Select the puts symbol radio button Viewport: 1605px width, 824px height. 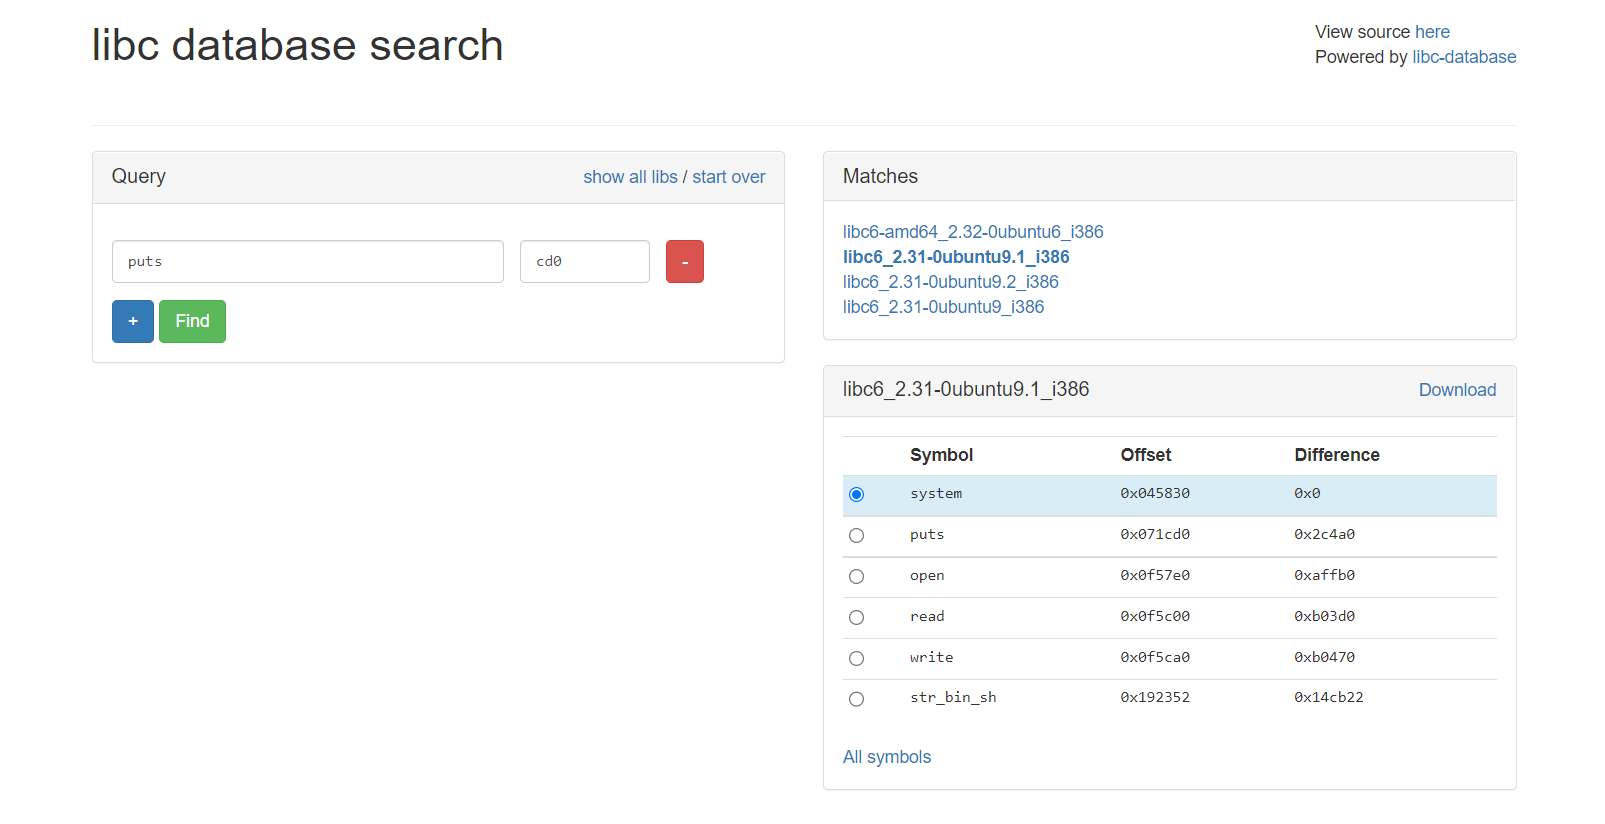point(856,535)
